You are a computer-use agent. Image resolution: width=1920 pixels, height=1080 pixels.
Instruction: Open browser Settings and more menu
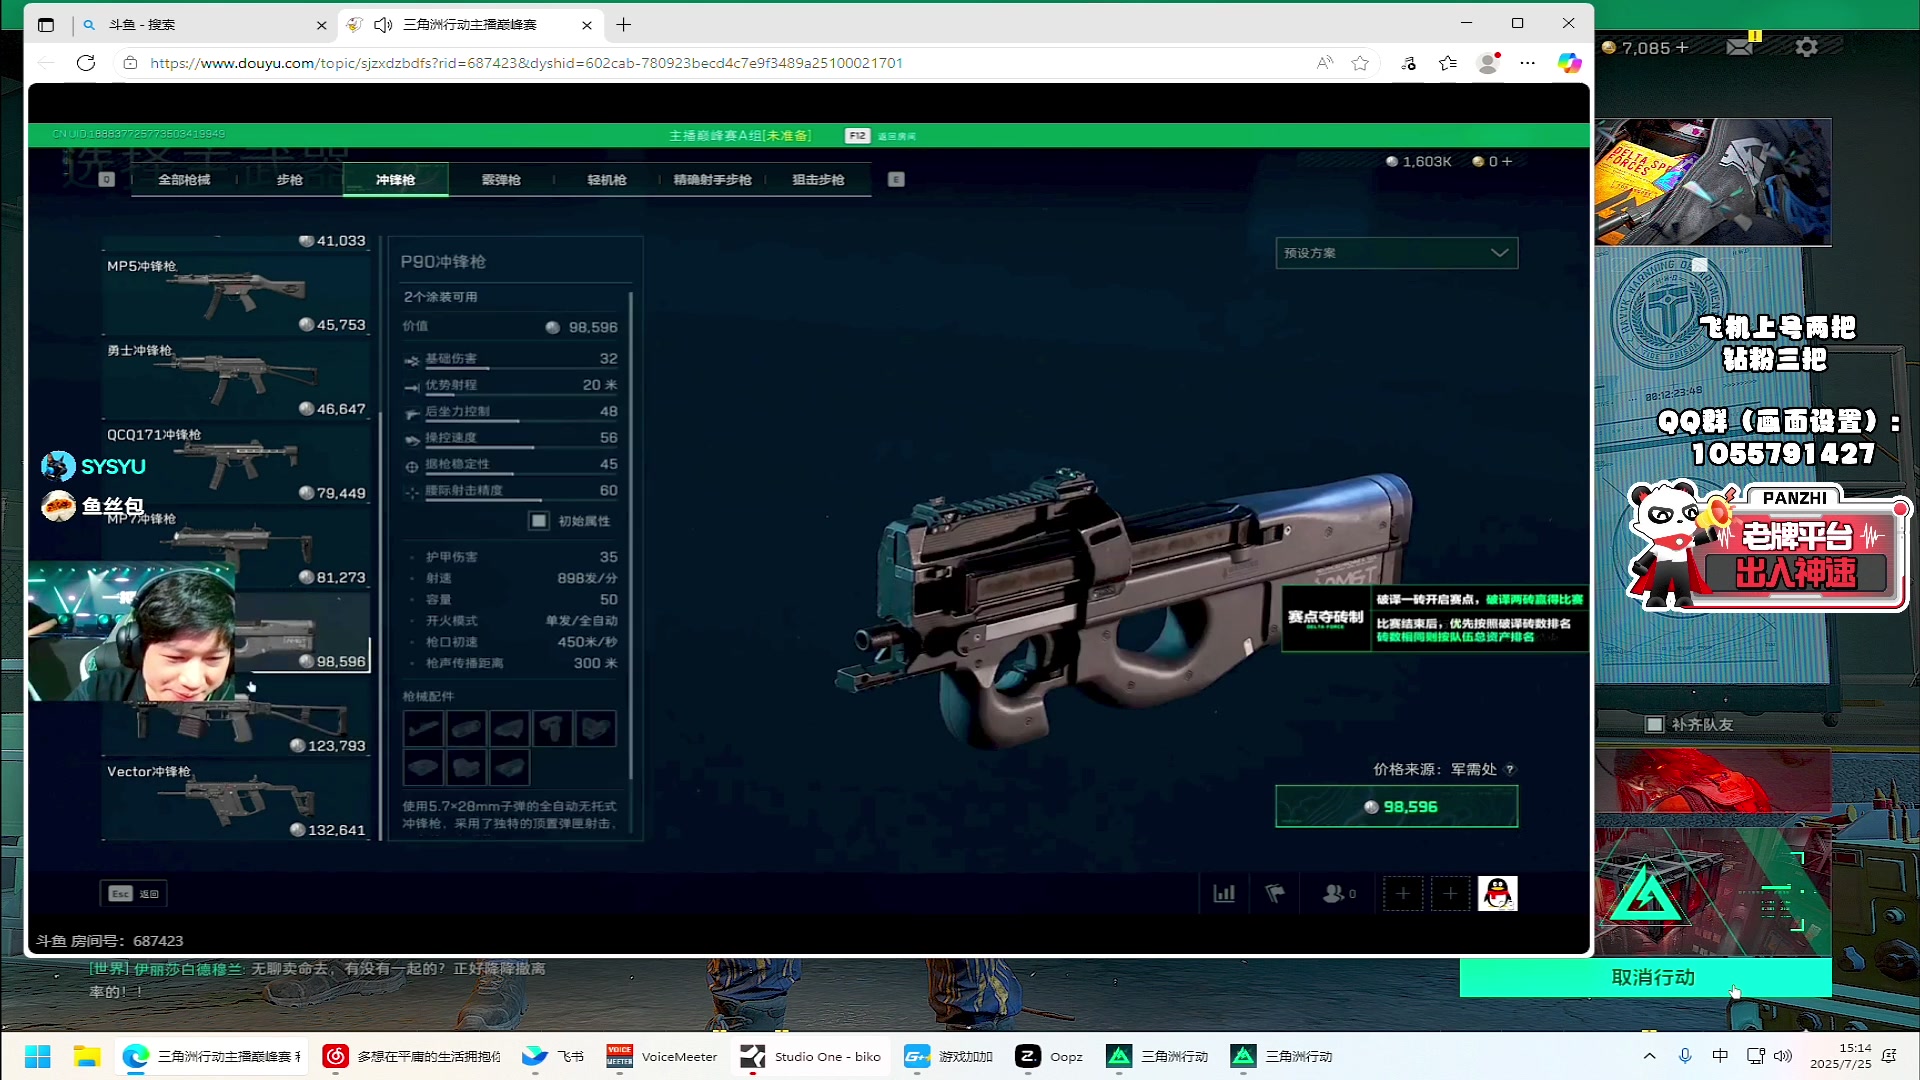pos(1527,63)
